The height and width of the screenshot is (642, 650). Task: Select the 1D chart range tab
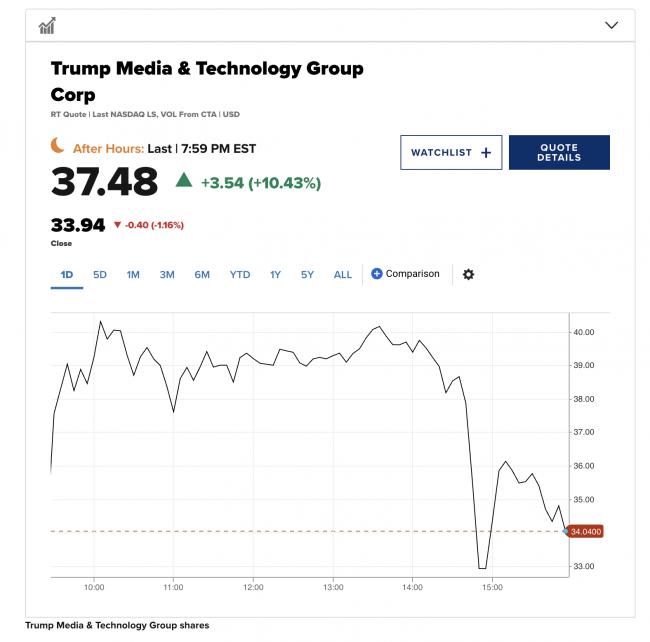pyautogui.click(x=67, y=274)
